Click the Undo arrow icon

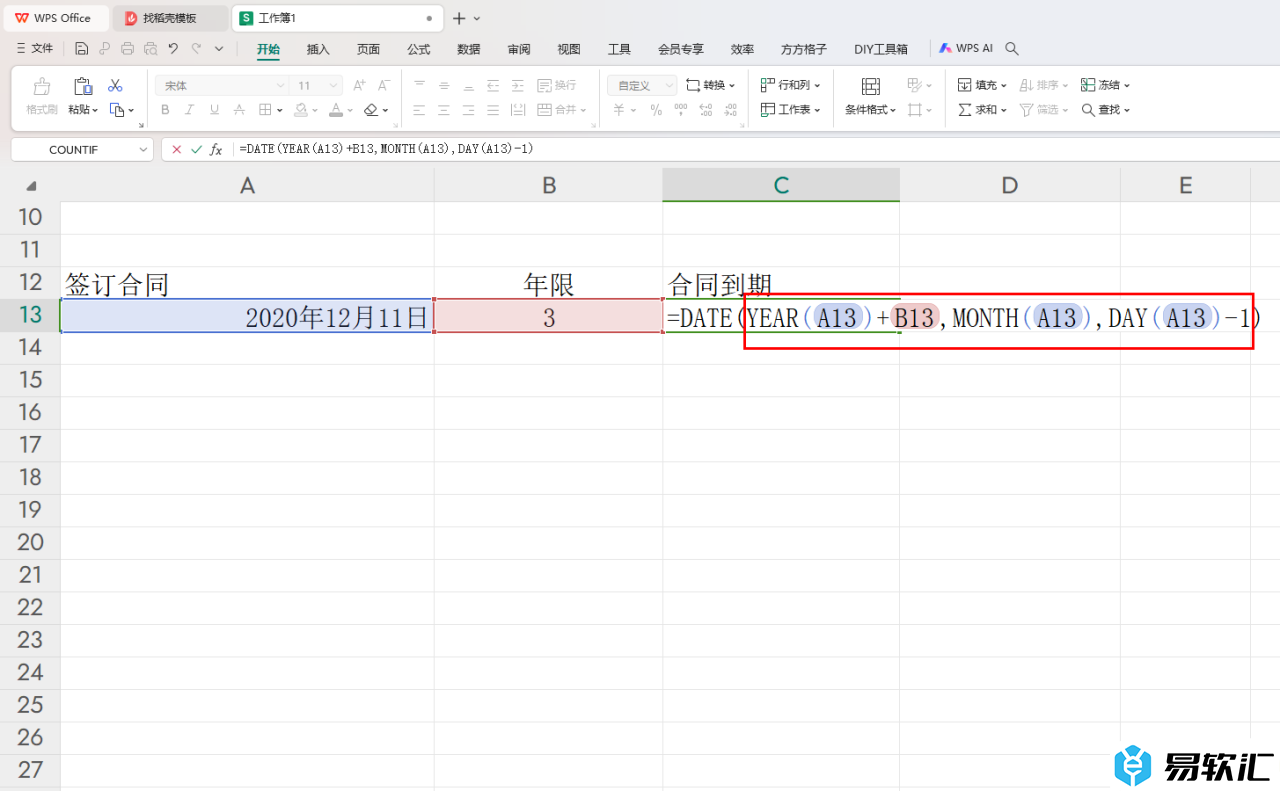(173, 48)
